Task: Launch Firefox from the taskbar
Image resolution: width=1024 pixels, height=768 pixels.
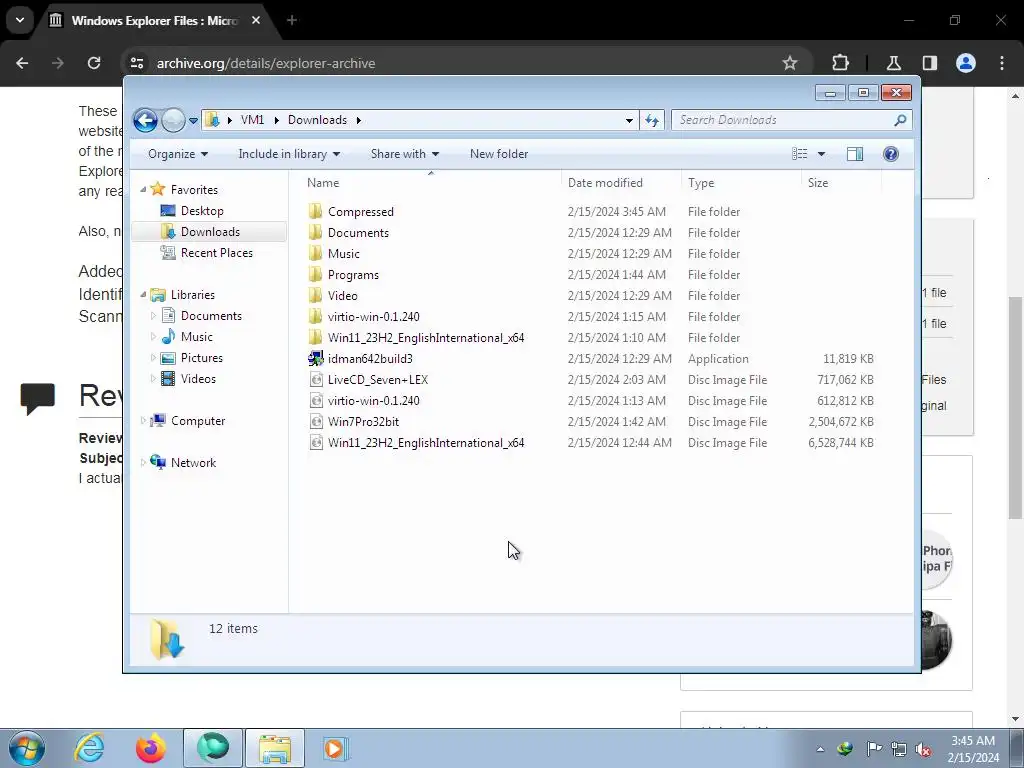Action: click(x=151, y=748)
